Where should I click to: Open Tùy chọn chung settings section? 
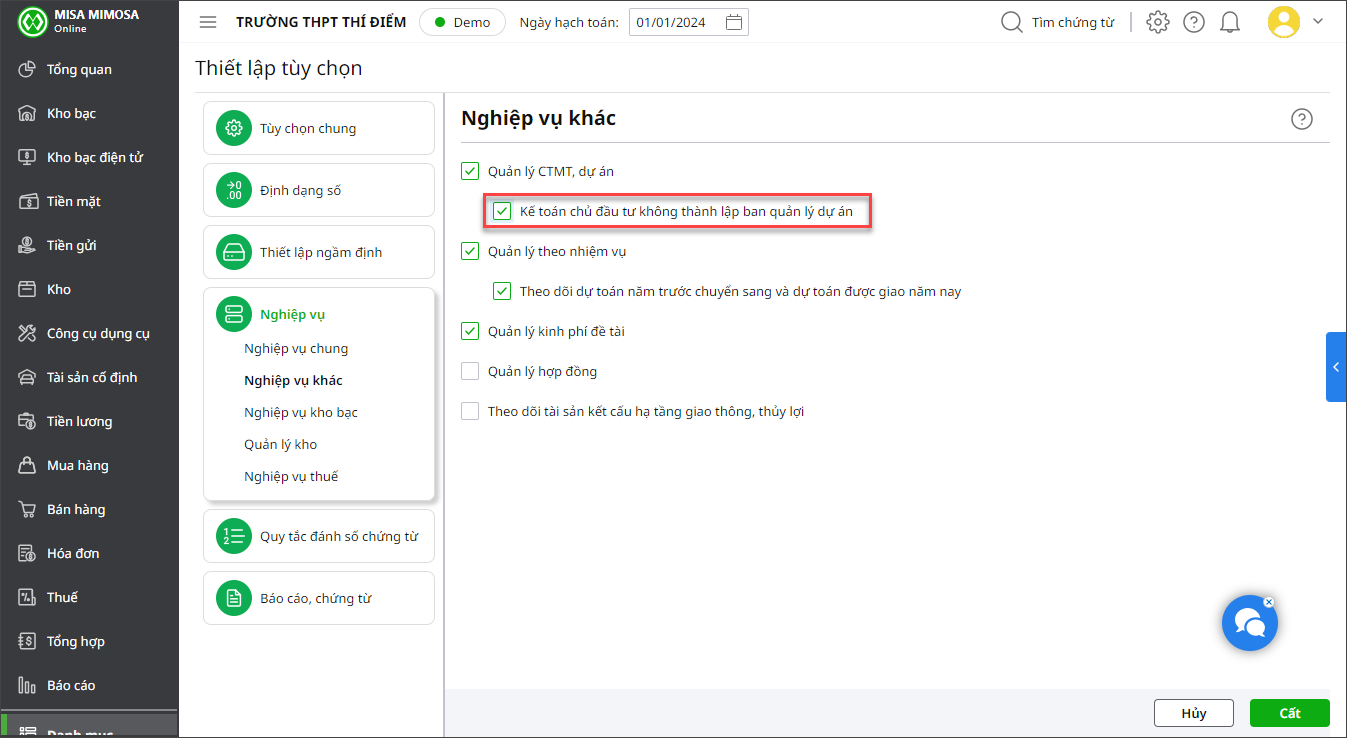[x=319, y=128]
